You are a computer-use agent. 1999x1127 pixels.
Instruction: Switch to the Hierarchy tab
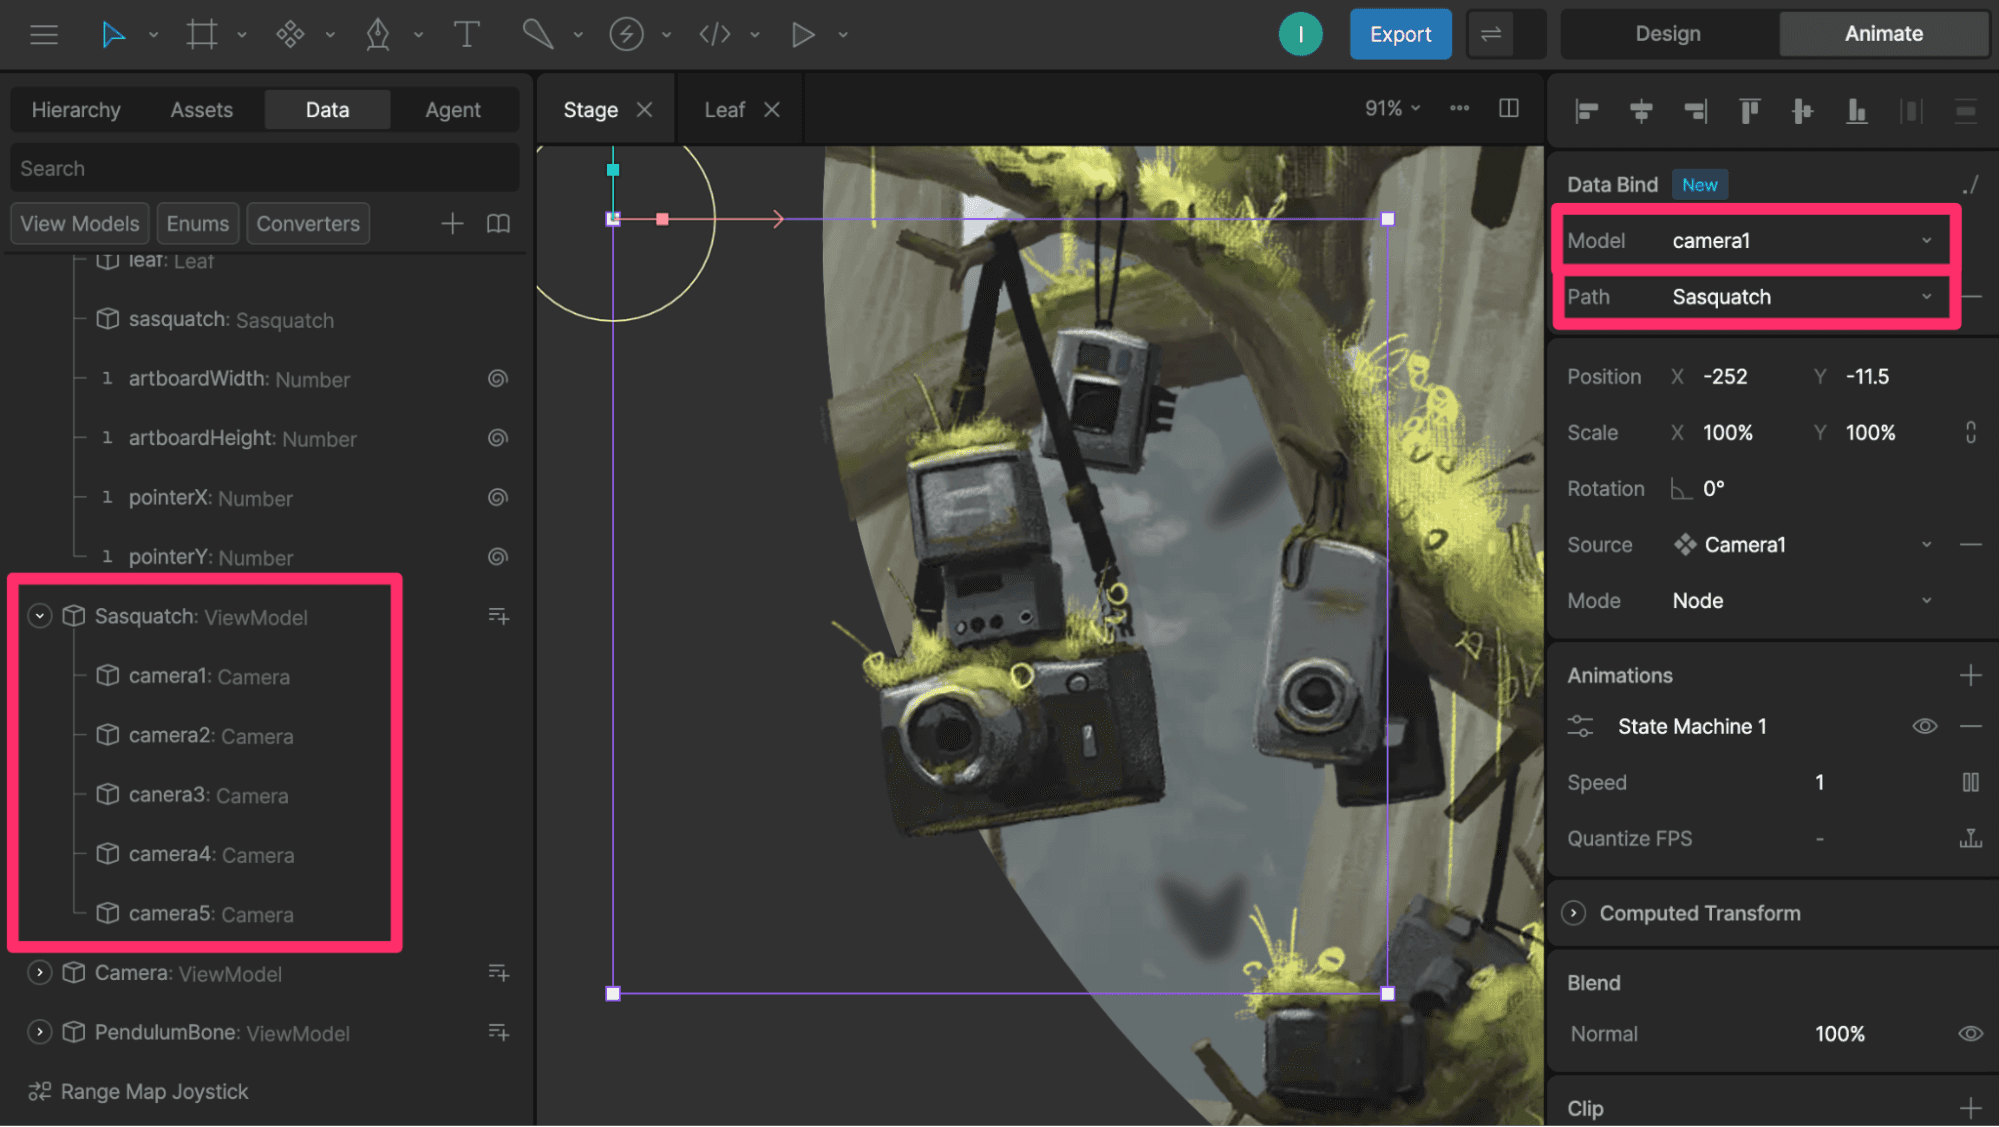(x=76, y=110)
